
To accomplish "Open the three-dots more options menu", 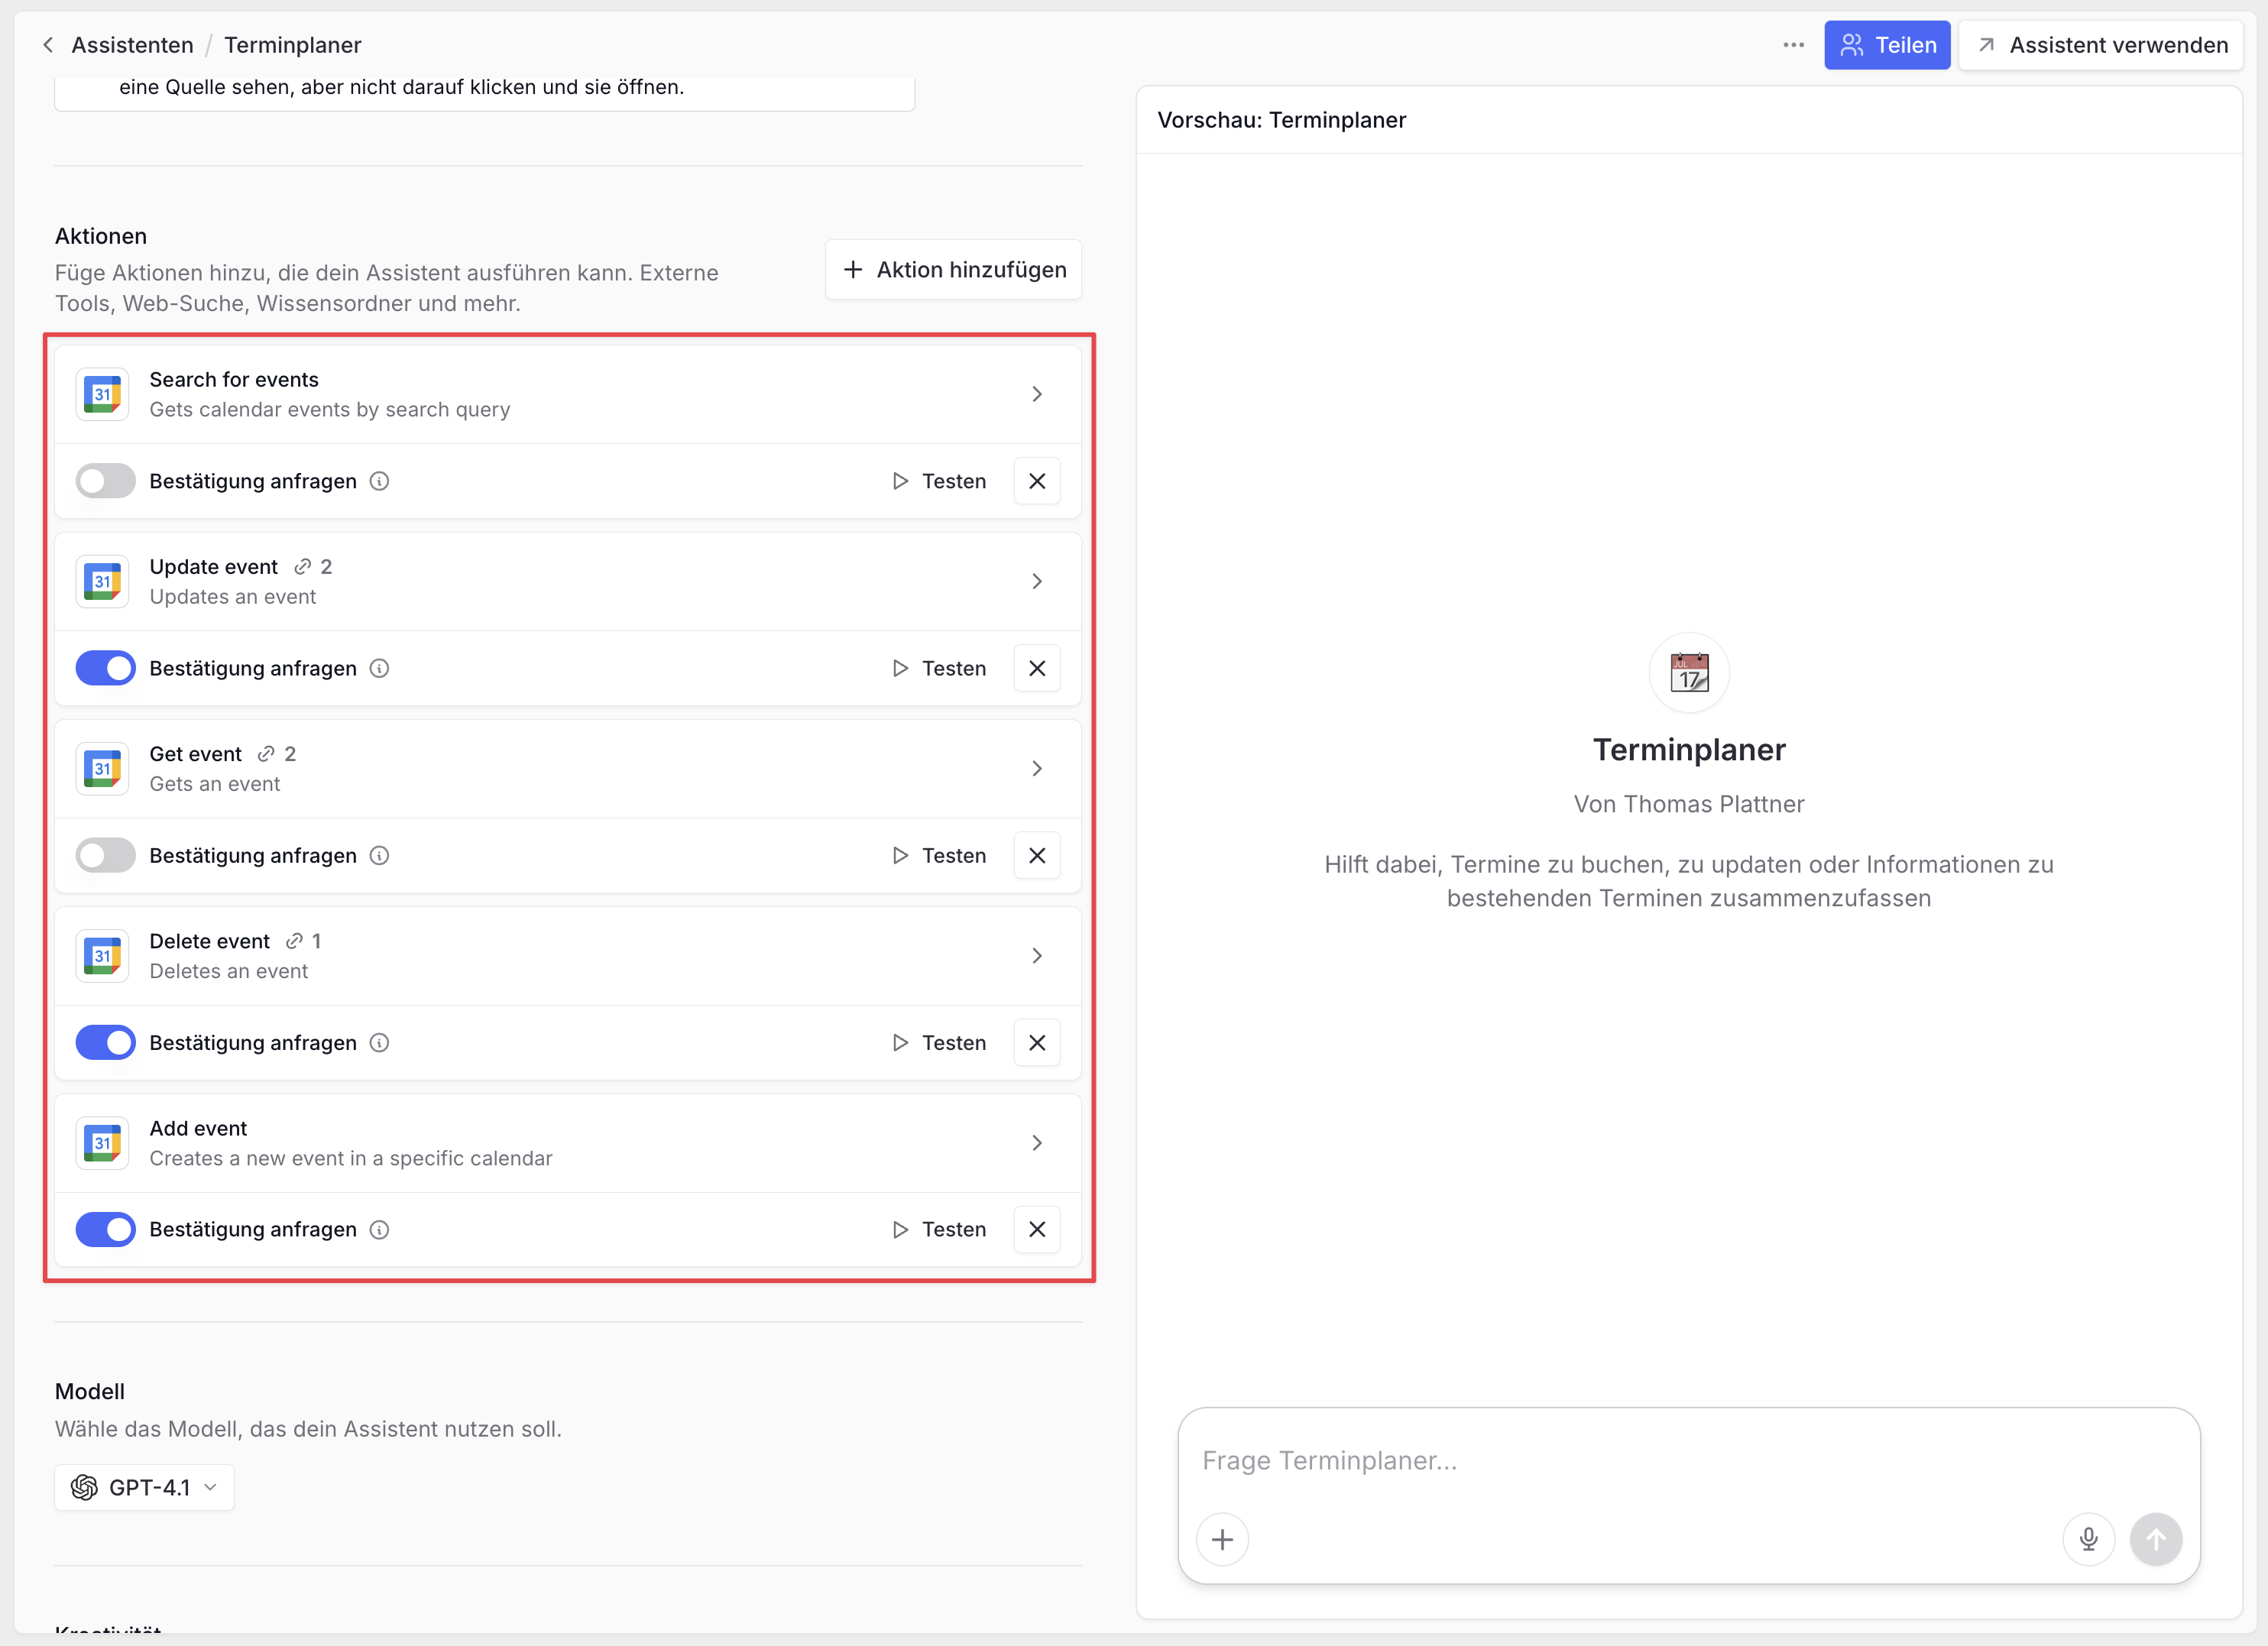I will click(x=1793, y=45).
